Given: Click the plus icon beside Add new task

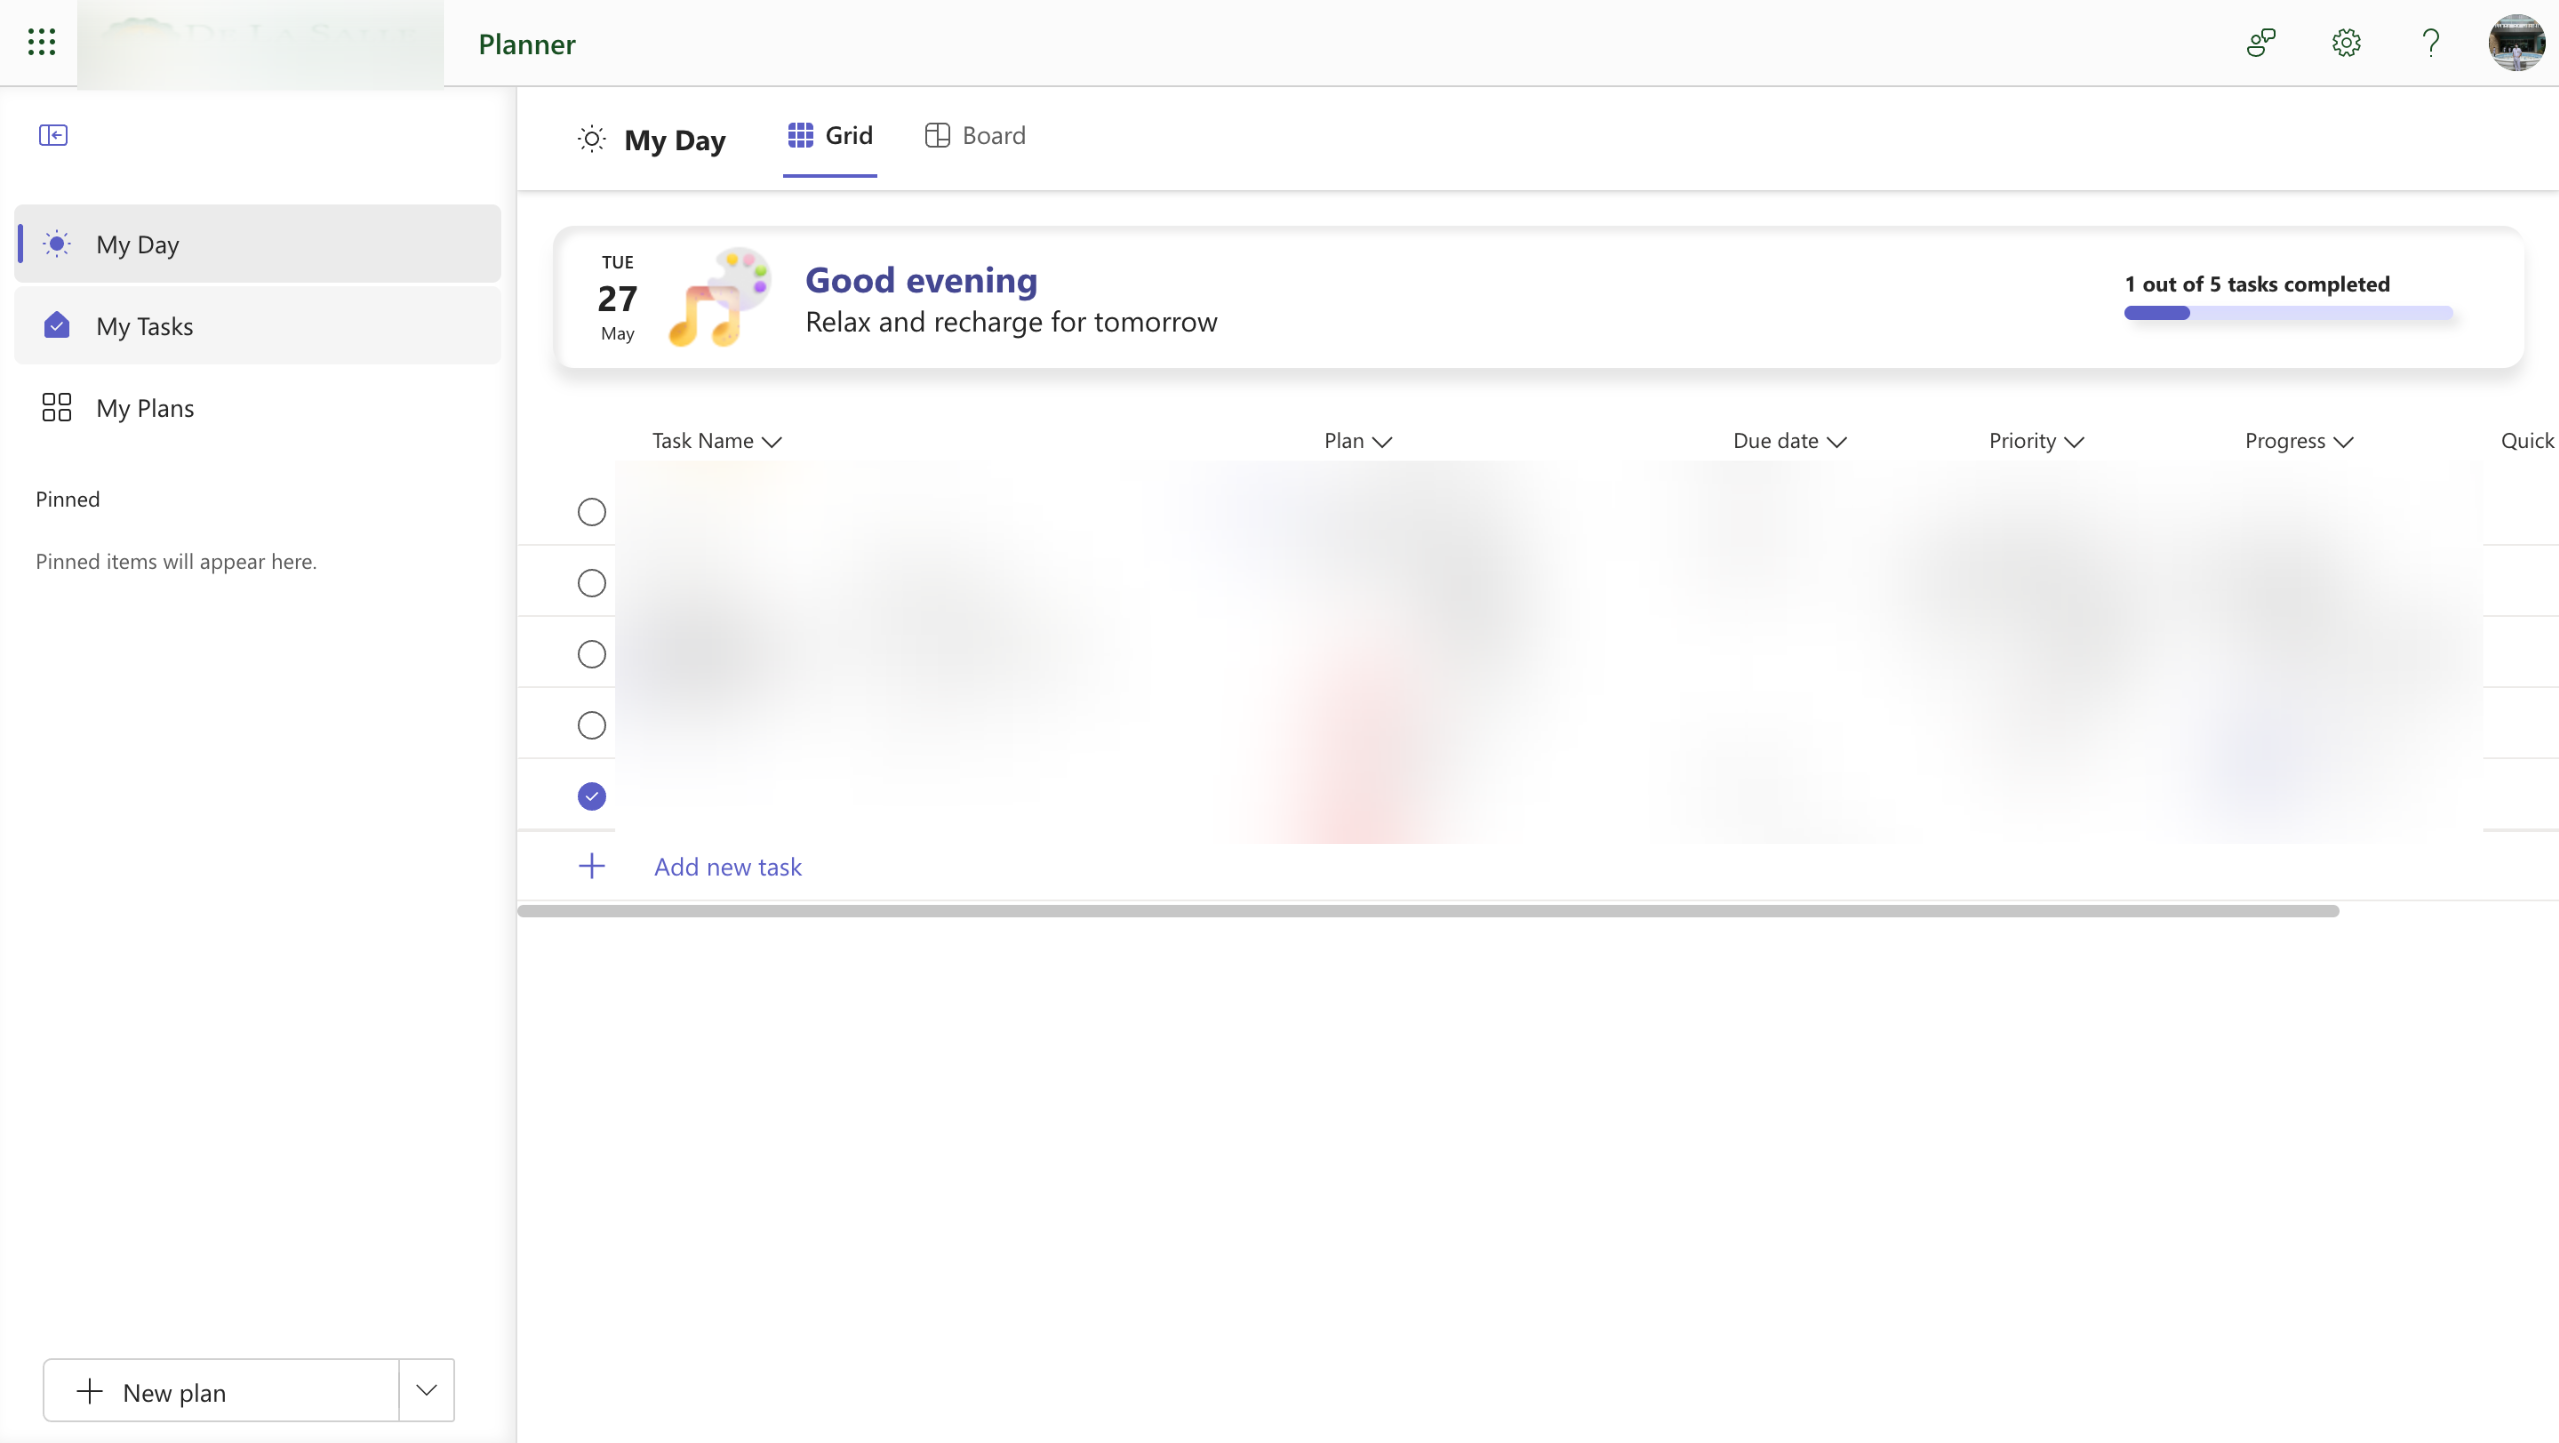Looking at the screenshot, I should [x=592, y=866].
